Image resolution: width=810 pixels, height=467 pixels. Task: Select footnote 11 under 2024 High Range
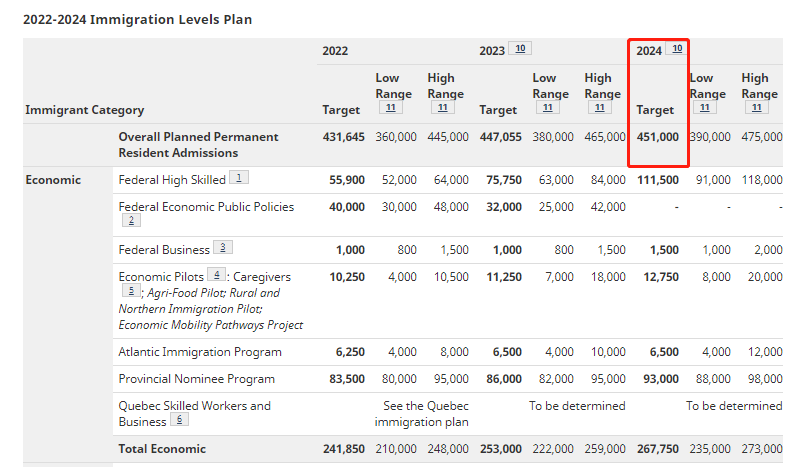757,108
